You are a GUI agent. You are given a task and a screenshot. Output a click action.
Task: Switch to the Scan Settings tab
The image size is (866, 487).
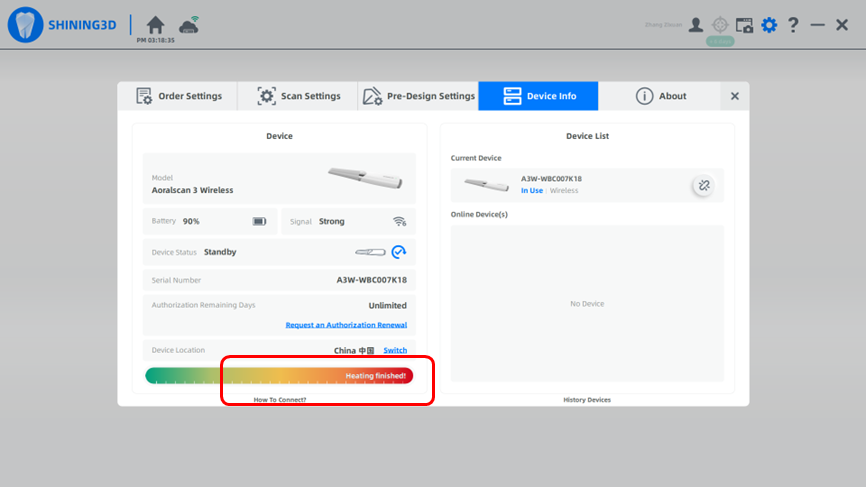click(298, 96)
